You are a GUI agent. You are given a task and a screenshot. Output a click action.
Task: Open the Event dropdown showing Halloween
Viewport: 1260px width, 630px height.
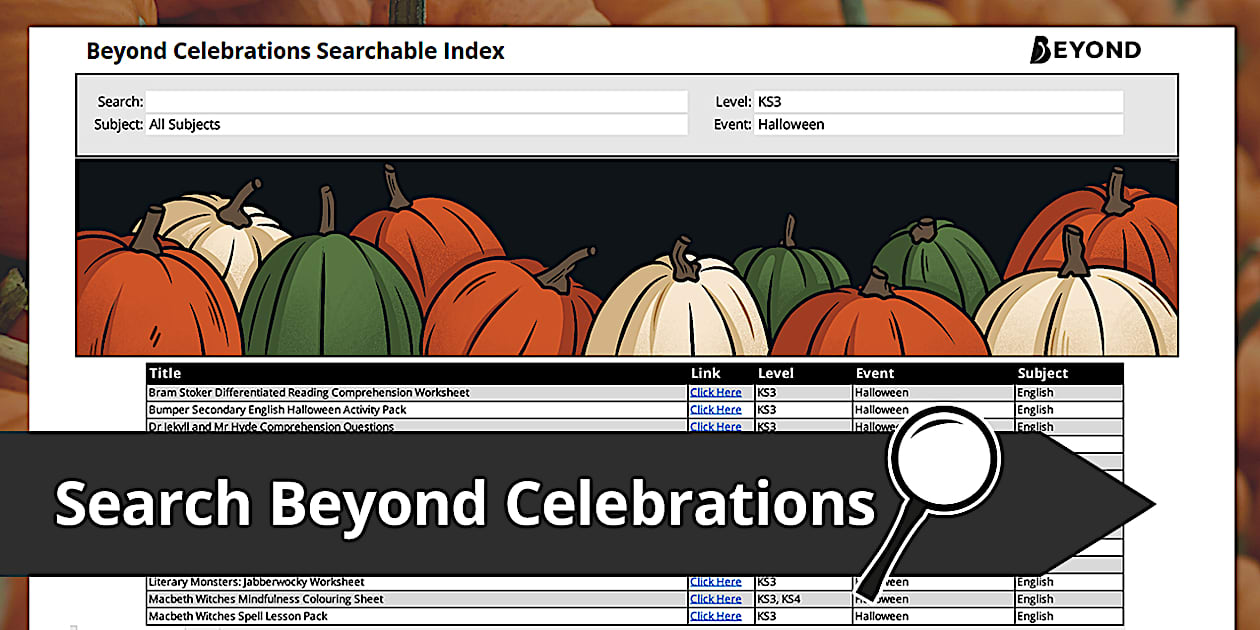[x=938, y=125]
